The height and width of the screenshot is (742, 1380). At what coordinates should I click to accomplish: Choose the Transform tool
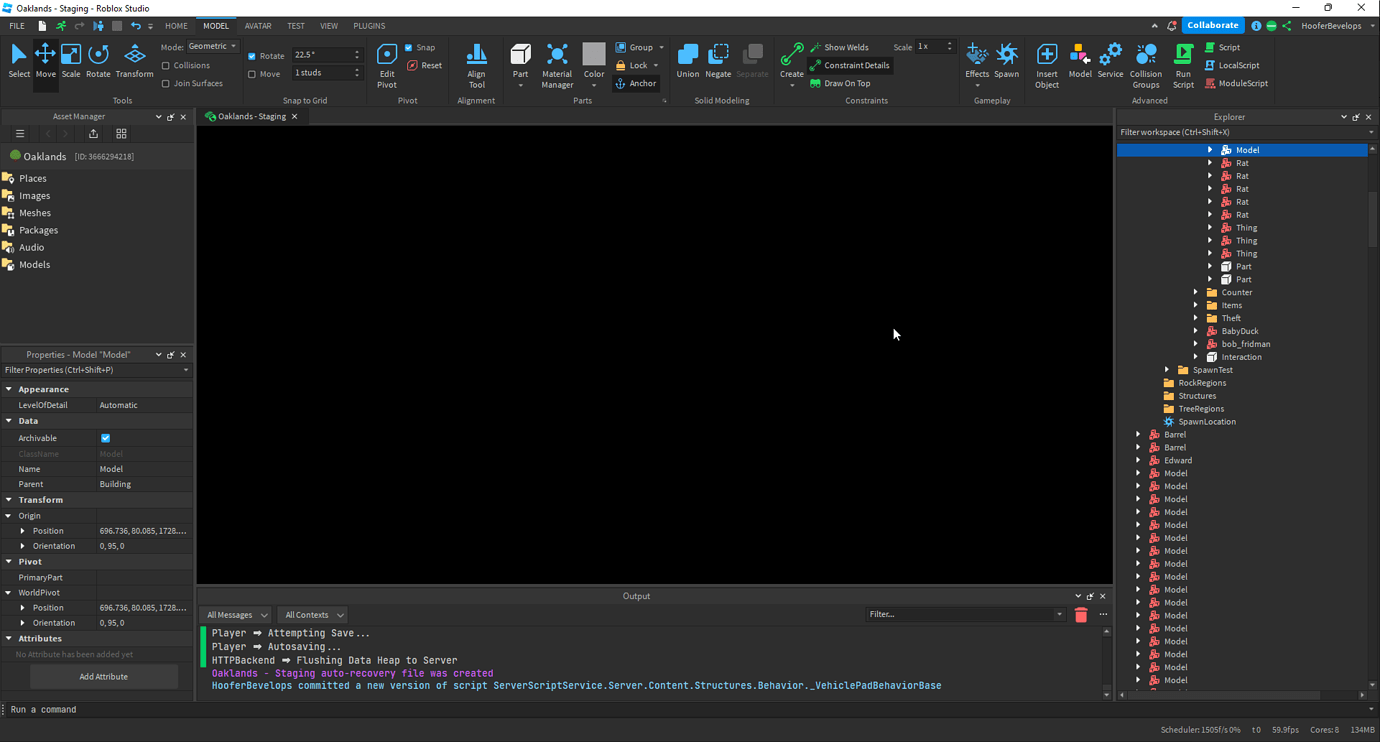point(134,60)
